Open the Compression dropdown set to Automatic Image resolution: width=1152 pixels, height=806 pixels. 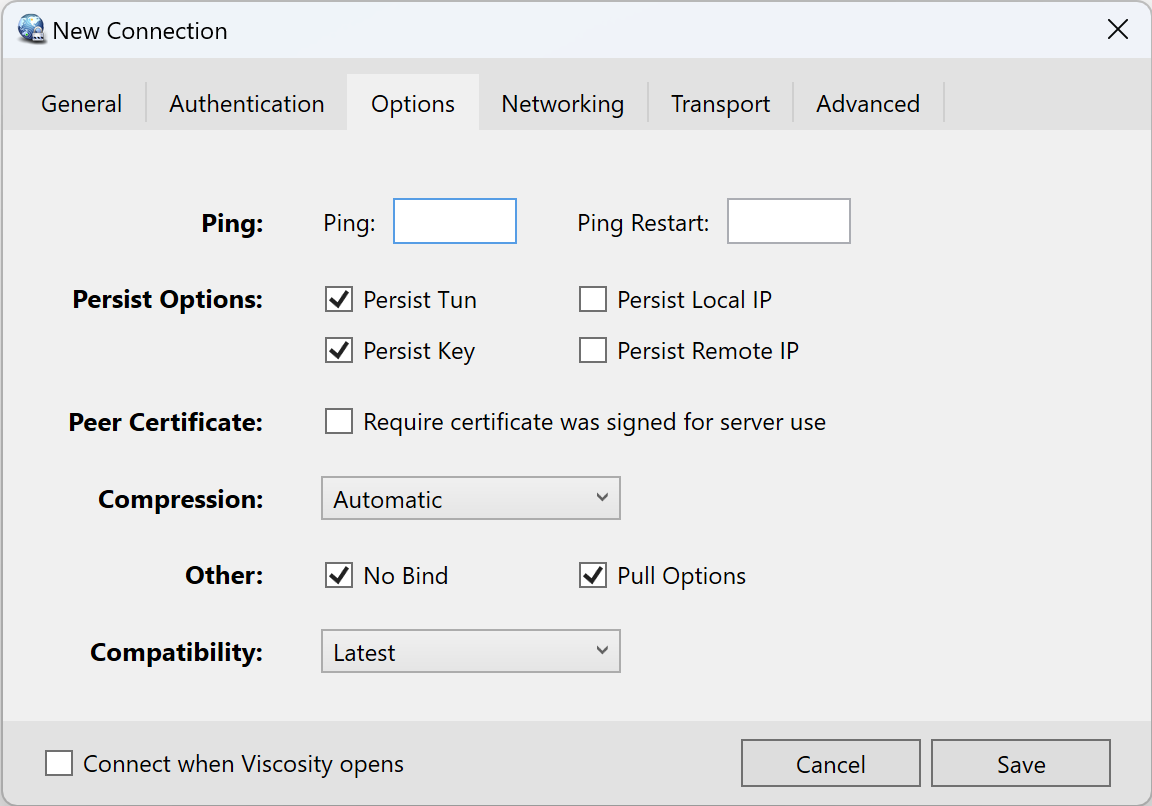[471, 499]
